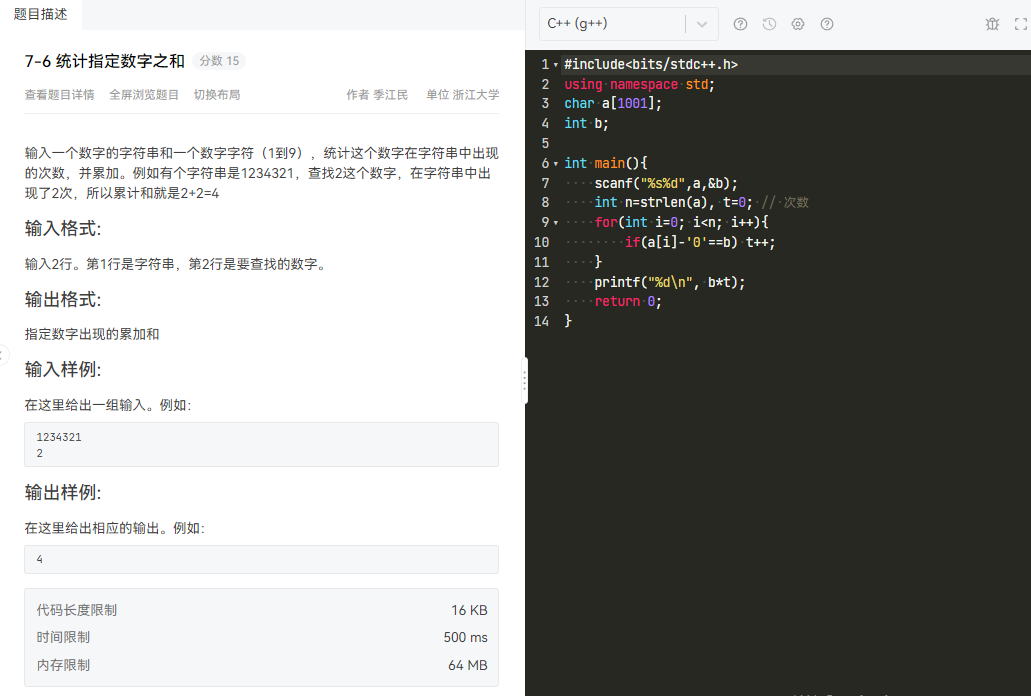Click the 时间限制 row label
The height and width of the screenshot is (696, 1031).
(x=63, y=638)
